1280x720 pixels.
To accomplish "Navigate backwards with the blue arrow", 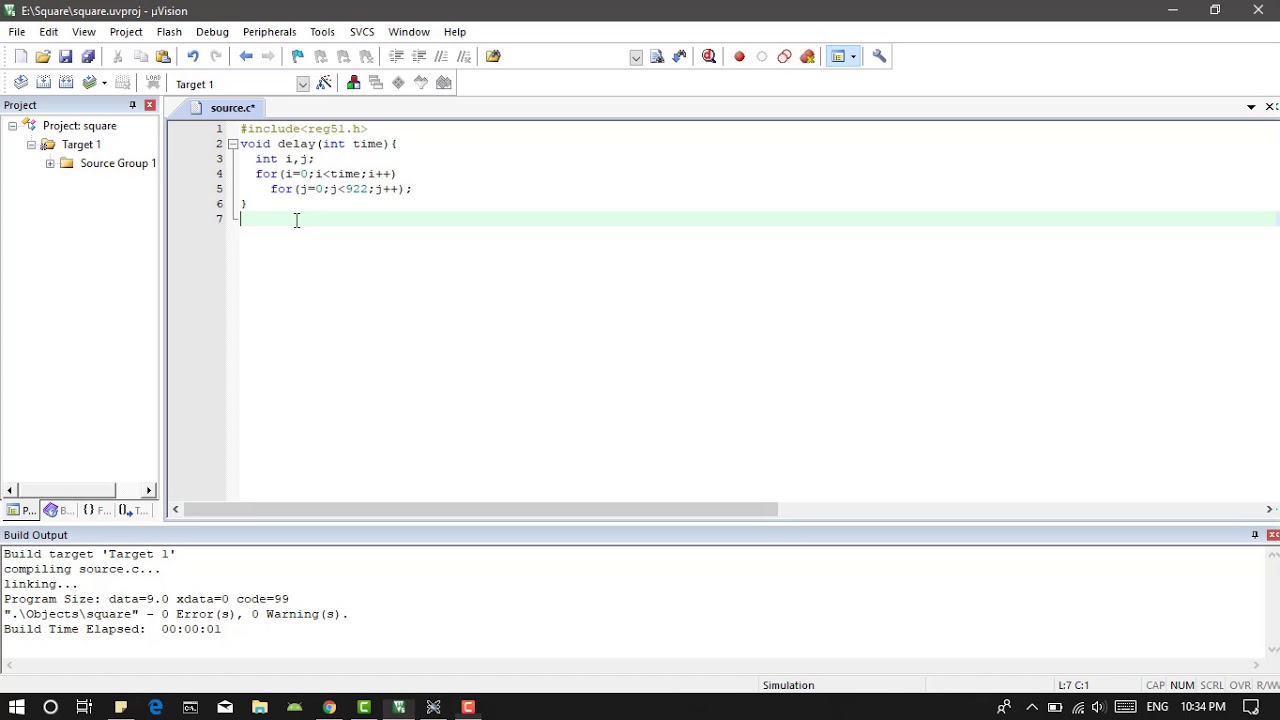I will (246, 57).
